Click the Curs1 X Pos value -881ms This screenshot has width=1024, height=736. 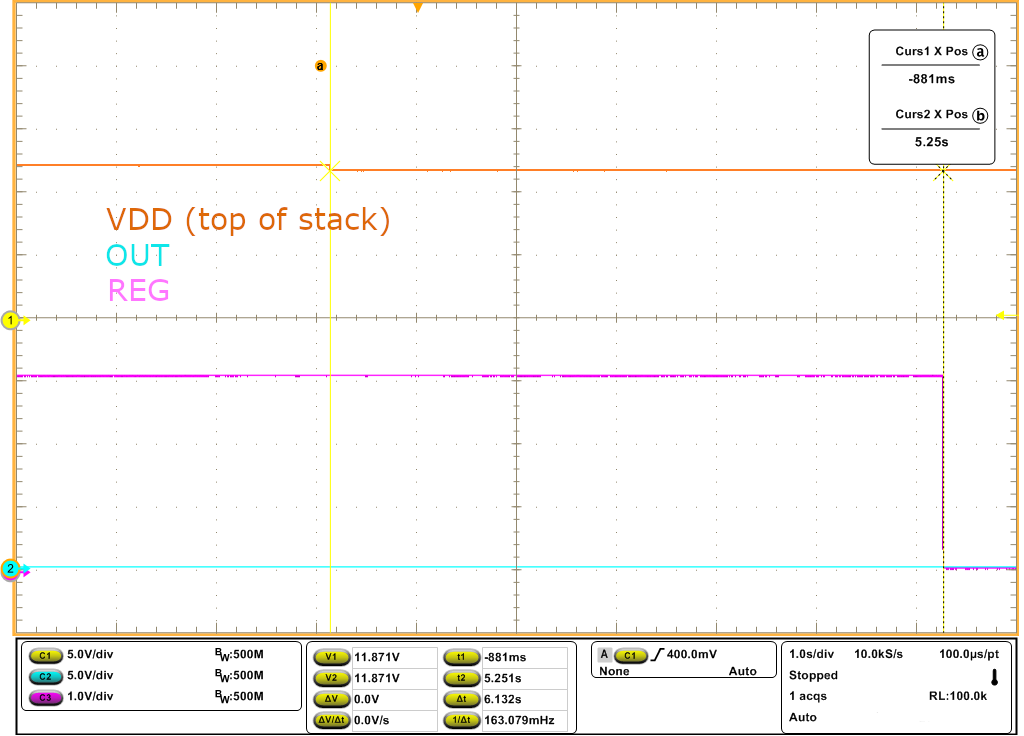[x=930, y=79]
